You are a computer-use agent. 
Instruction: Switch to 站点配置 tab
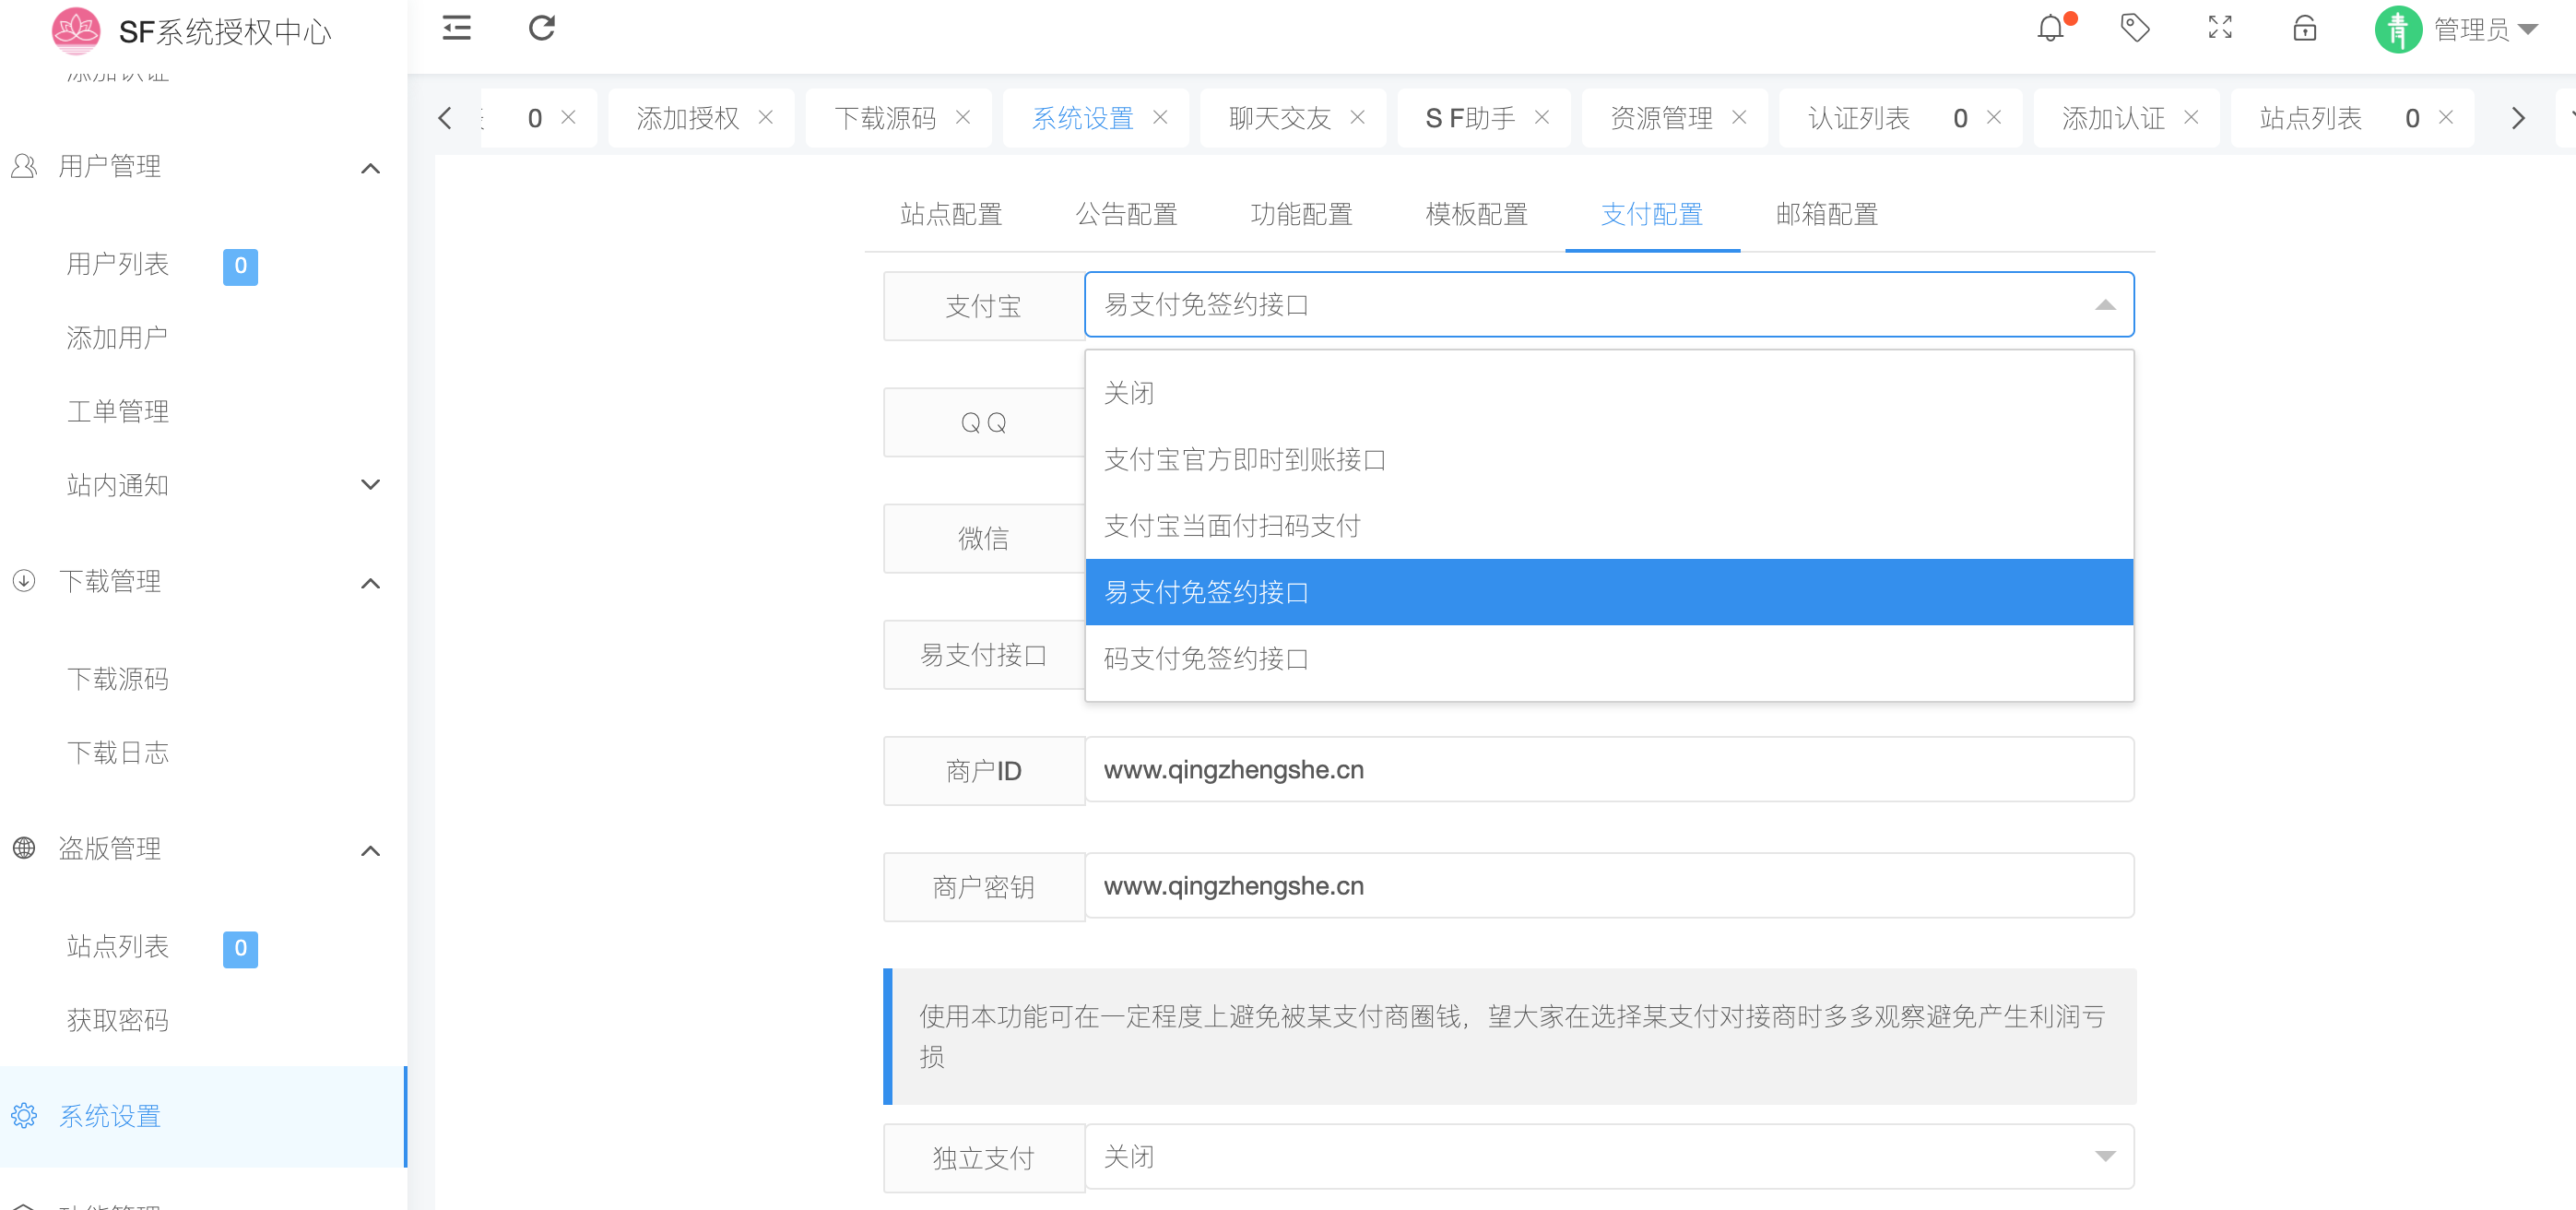click(951, 214)
